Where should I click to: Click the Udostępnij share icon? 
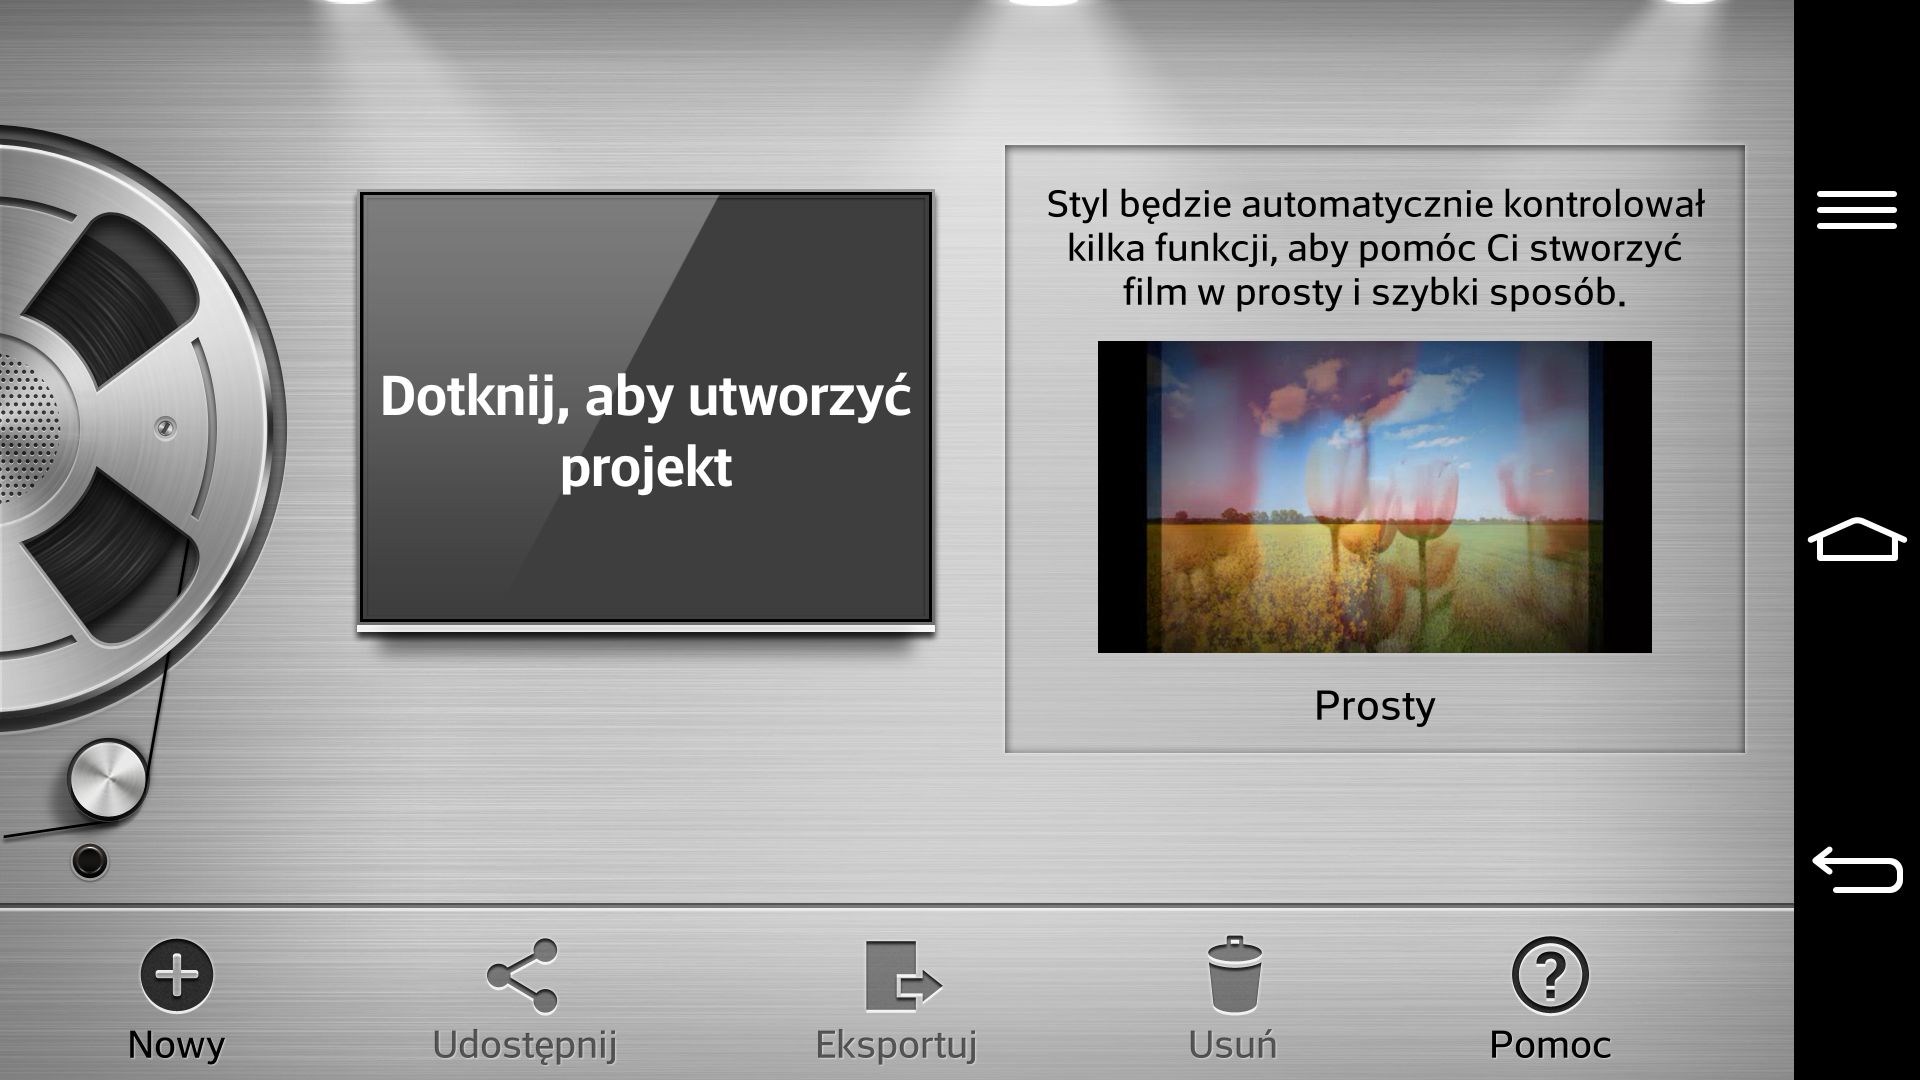coord(522,976)
